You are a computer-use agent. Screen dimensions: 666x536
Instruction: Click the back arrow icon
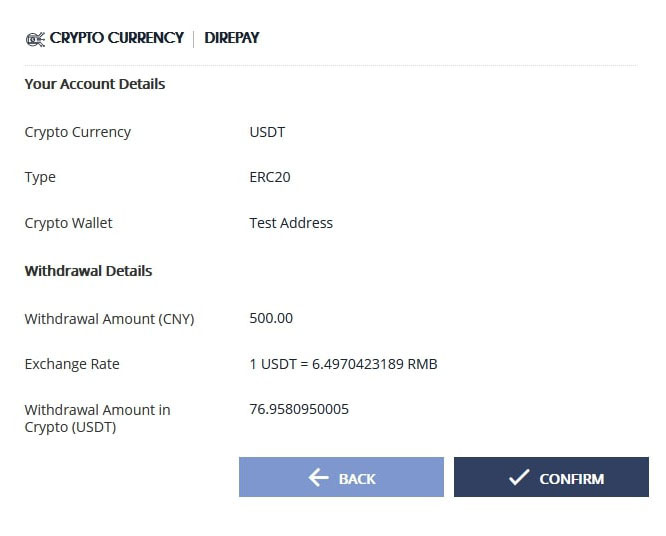(318, 478)
